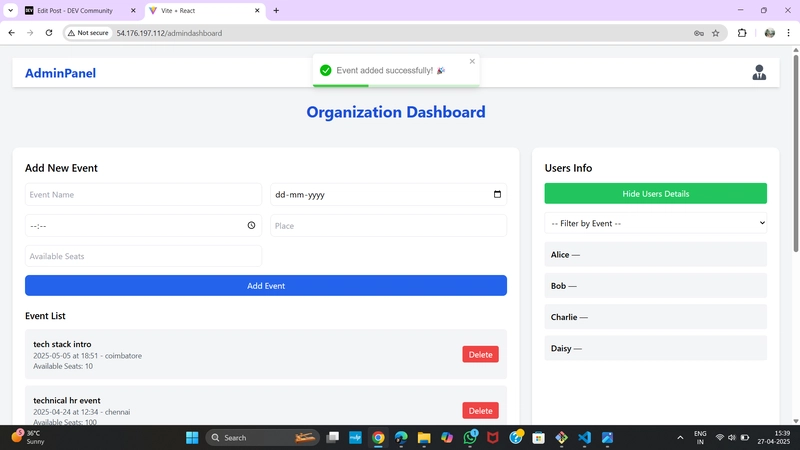Screen dimensions: 800x450
Task: Bookmark this page with the star icon
Action: (715, 33)
